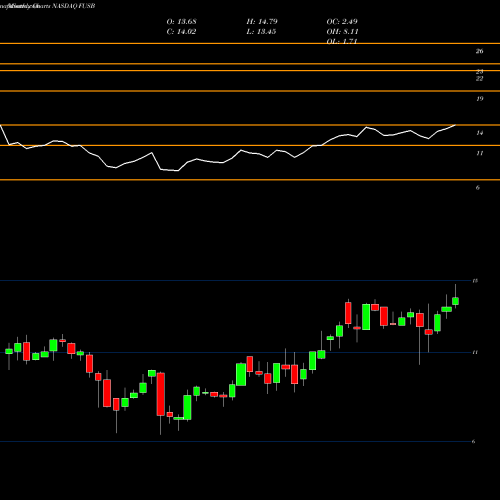Click the low value L: 13.45

(x=261, y=32)
